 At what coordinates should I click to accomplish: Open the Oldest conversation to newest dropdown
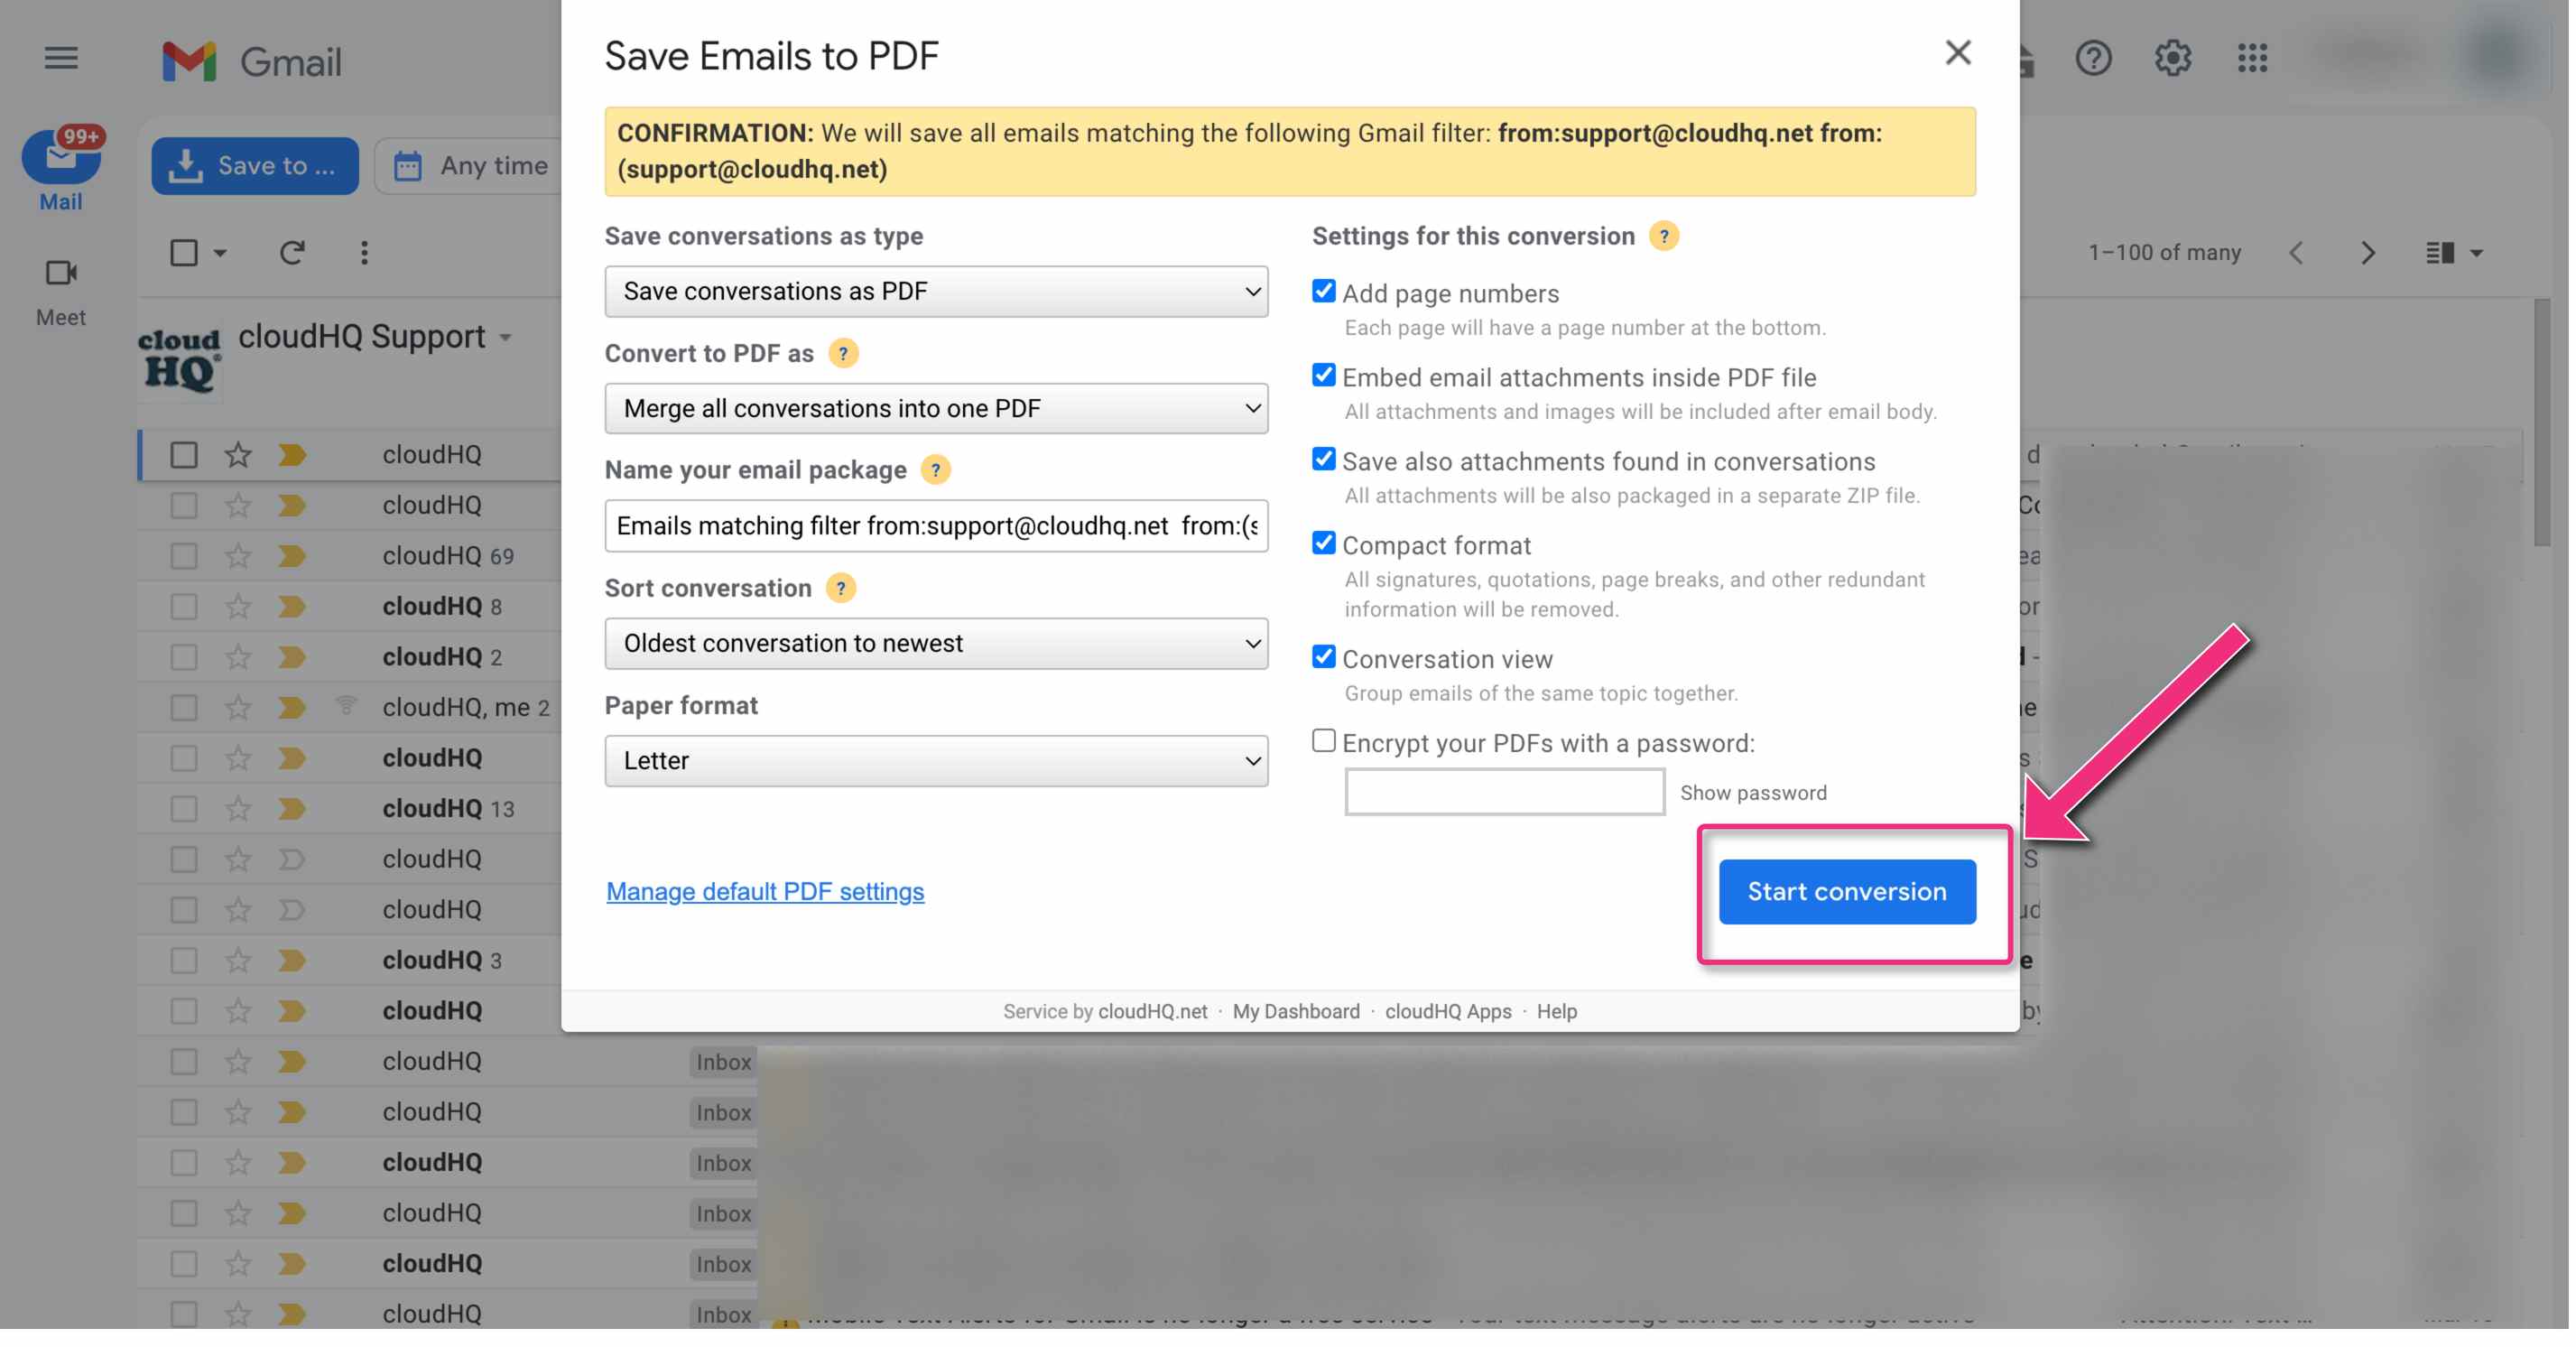(x=936, y=643)
